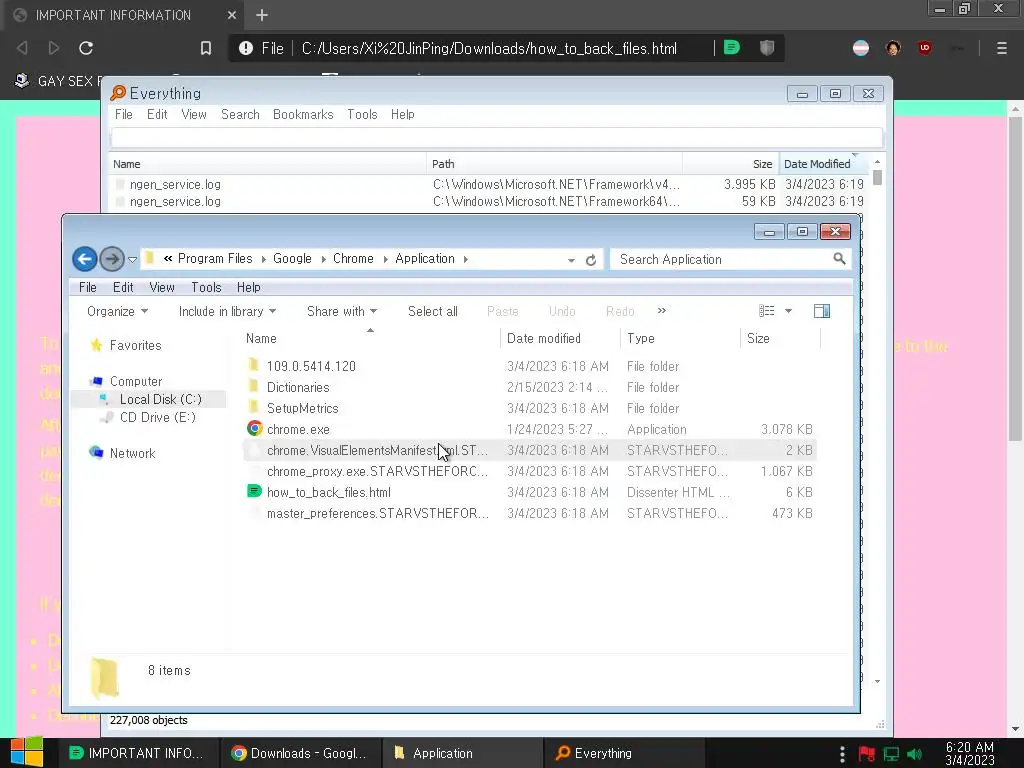Open Include in library dropdown
Image resolution: width=1024 pixels, height=768 pixels.
227,312
